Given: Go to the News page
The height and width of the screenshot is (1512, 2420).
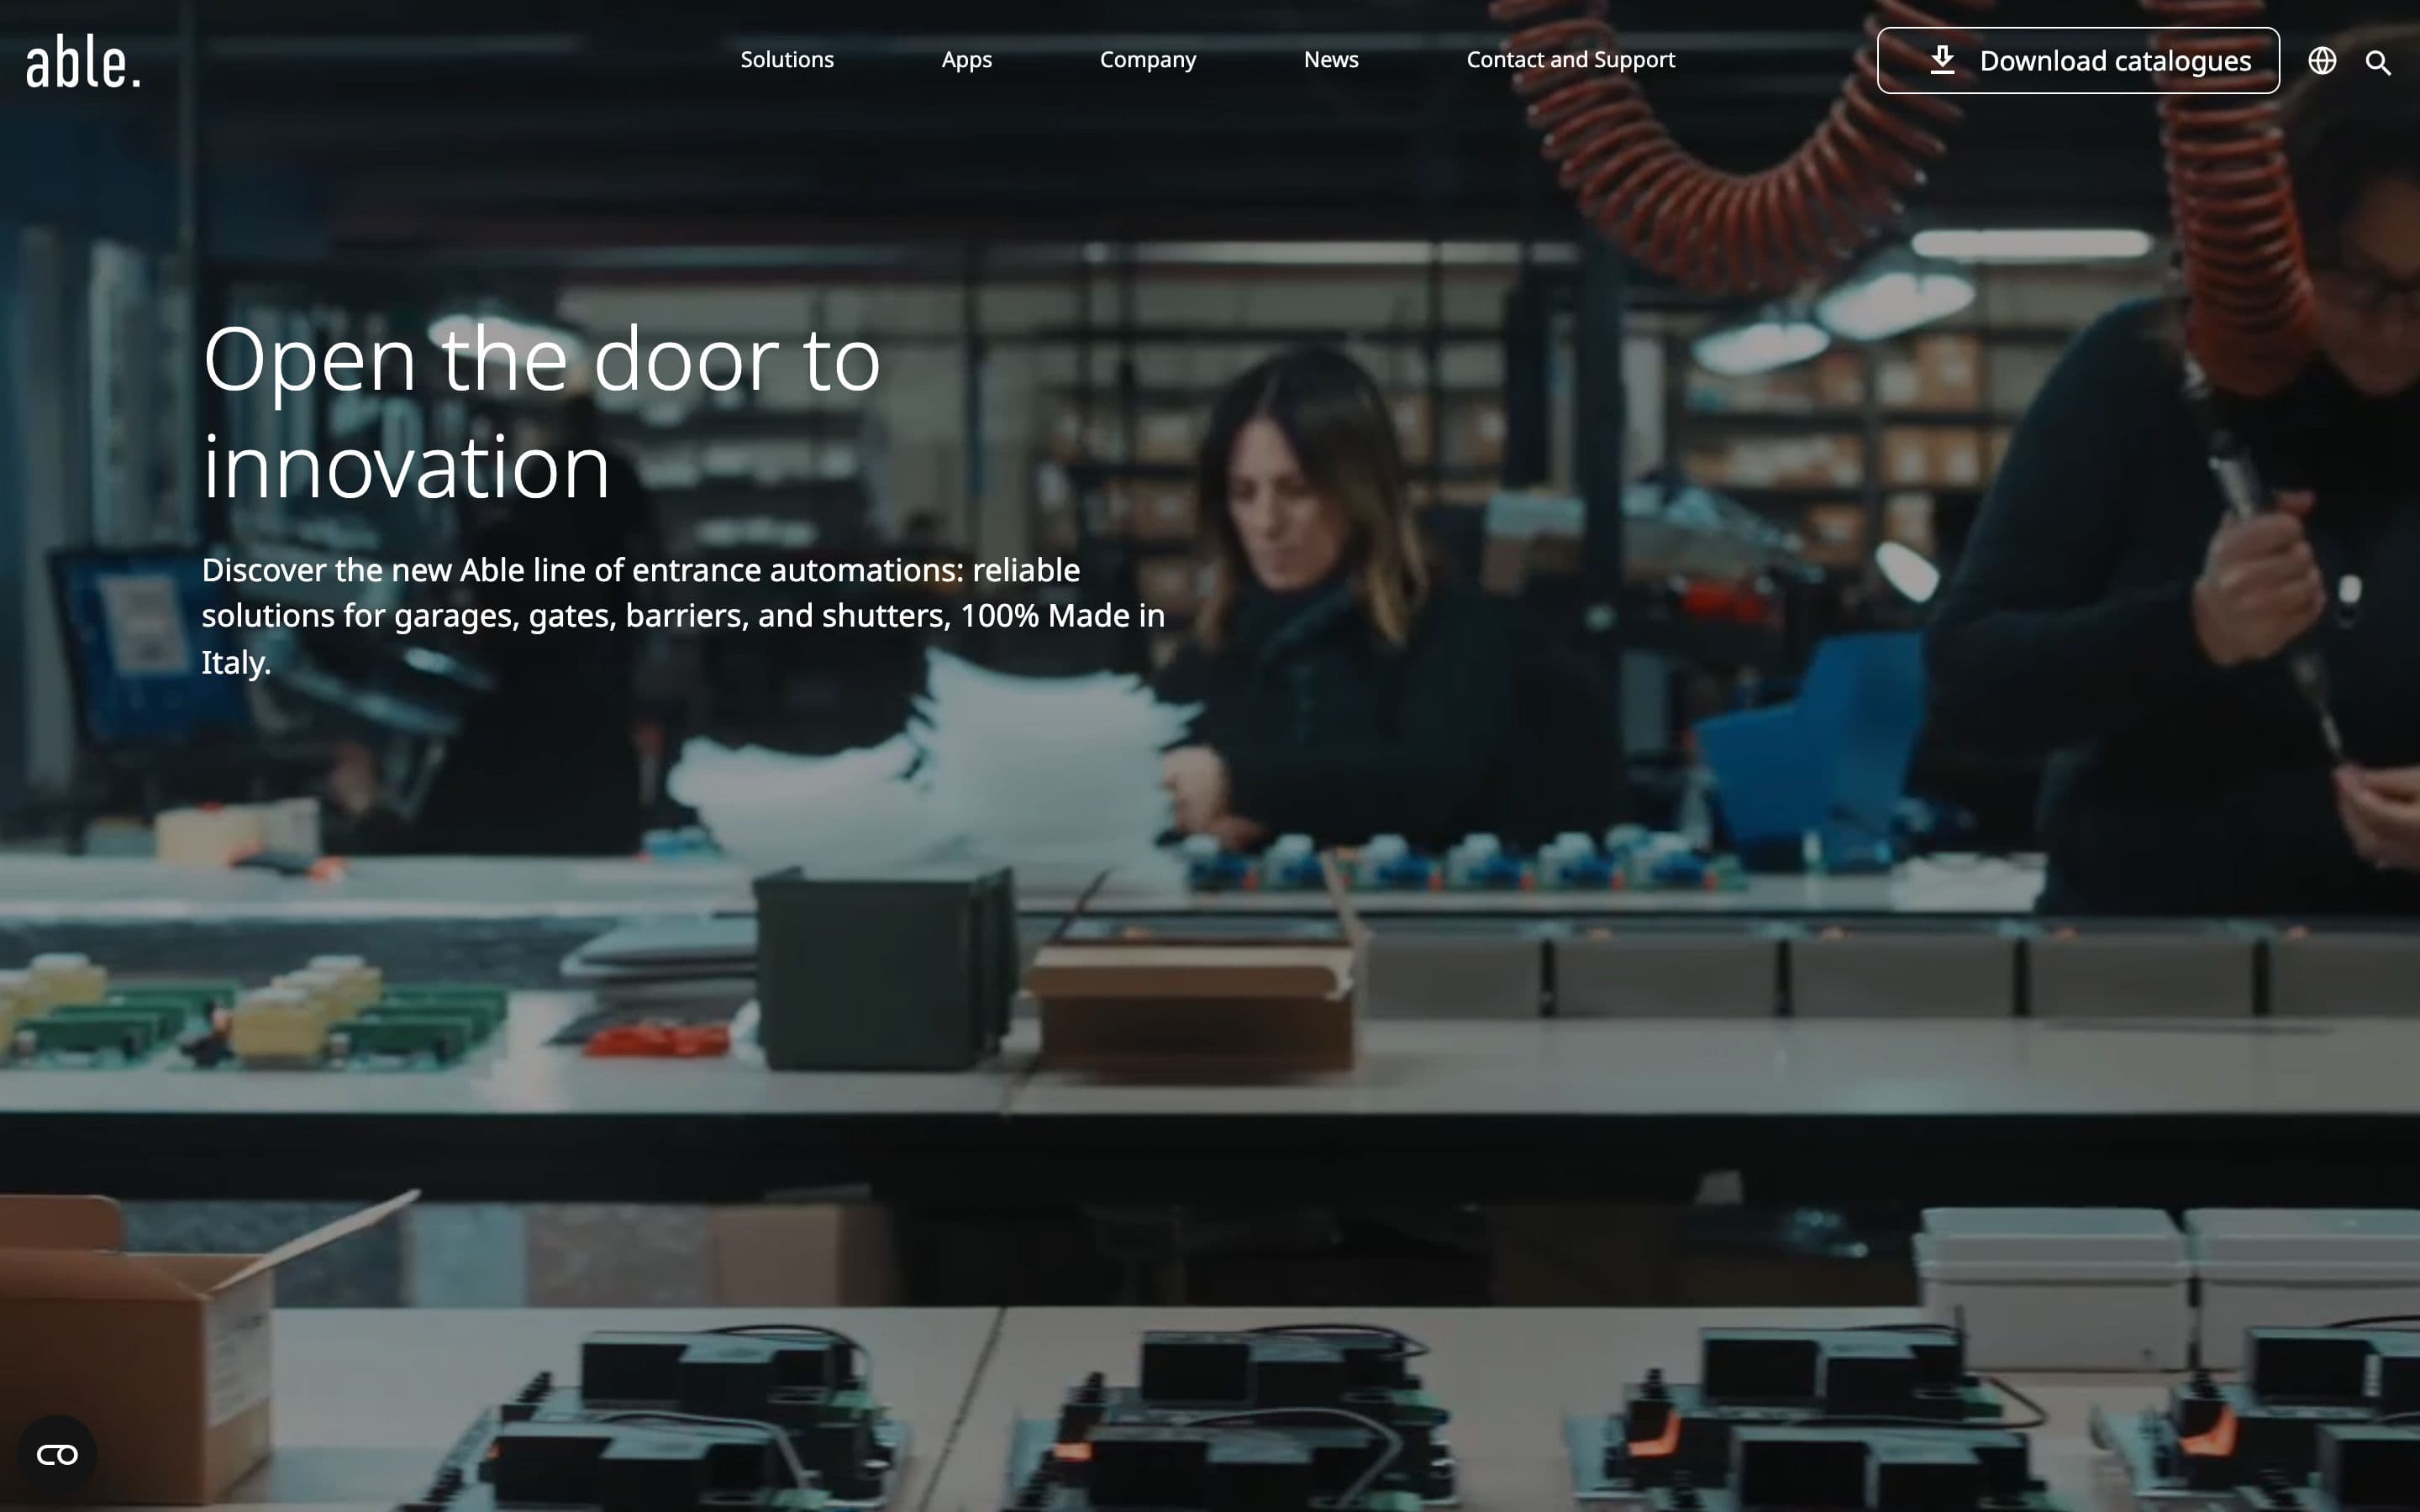Looking at the screenshot, I should click(x=1331, y=60).
